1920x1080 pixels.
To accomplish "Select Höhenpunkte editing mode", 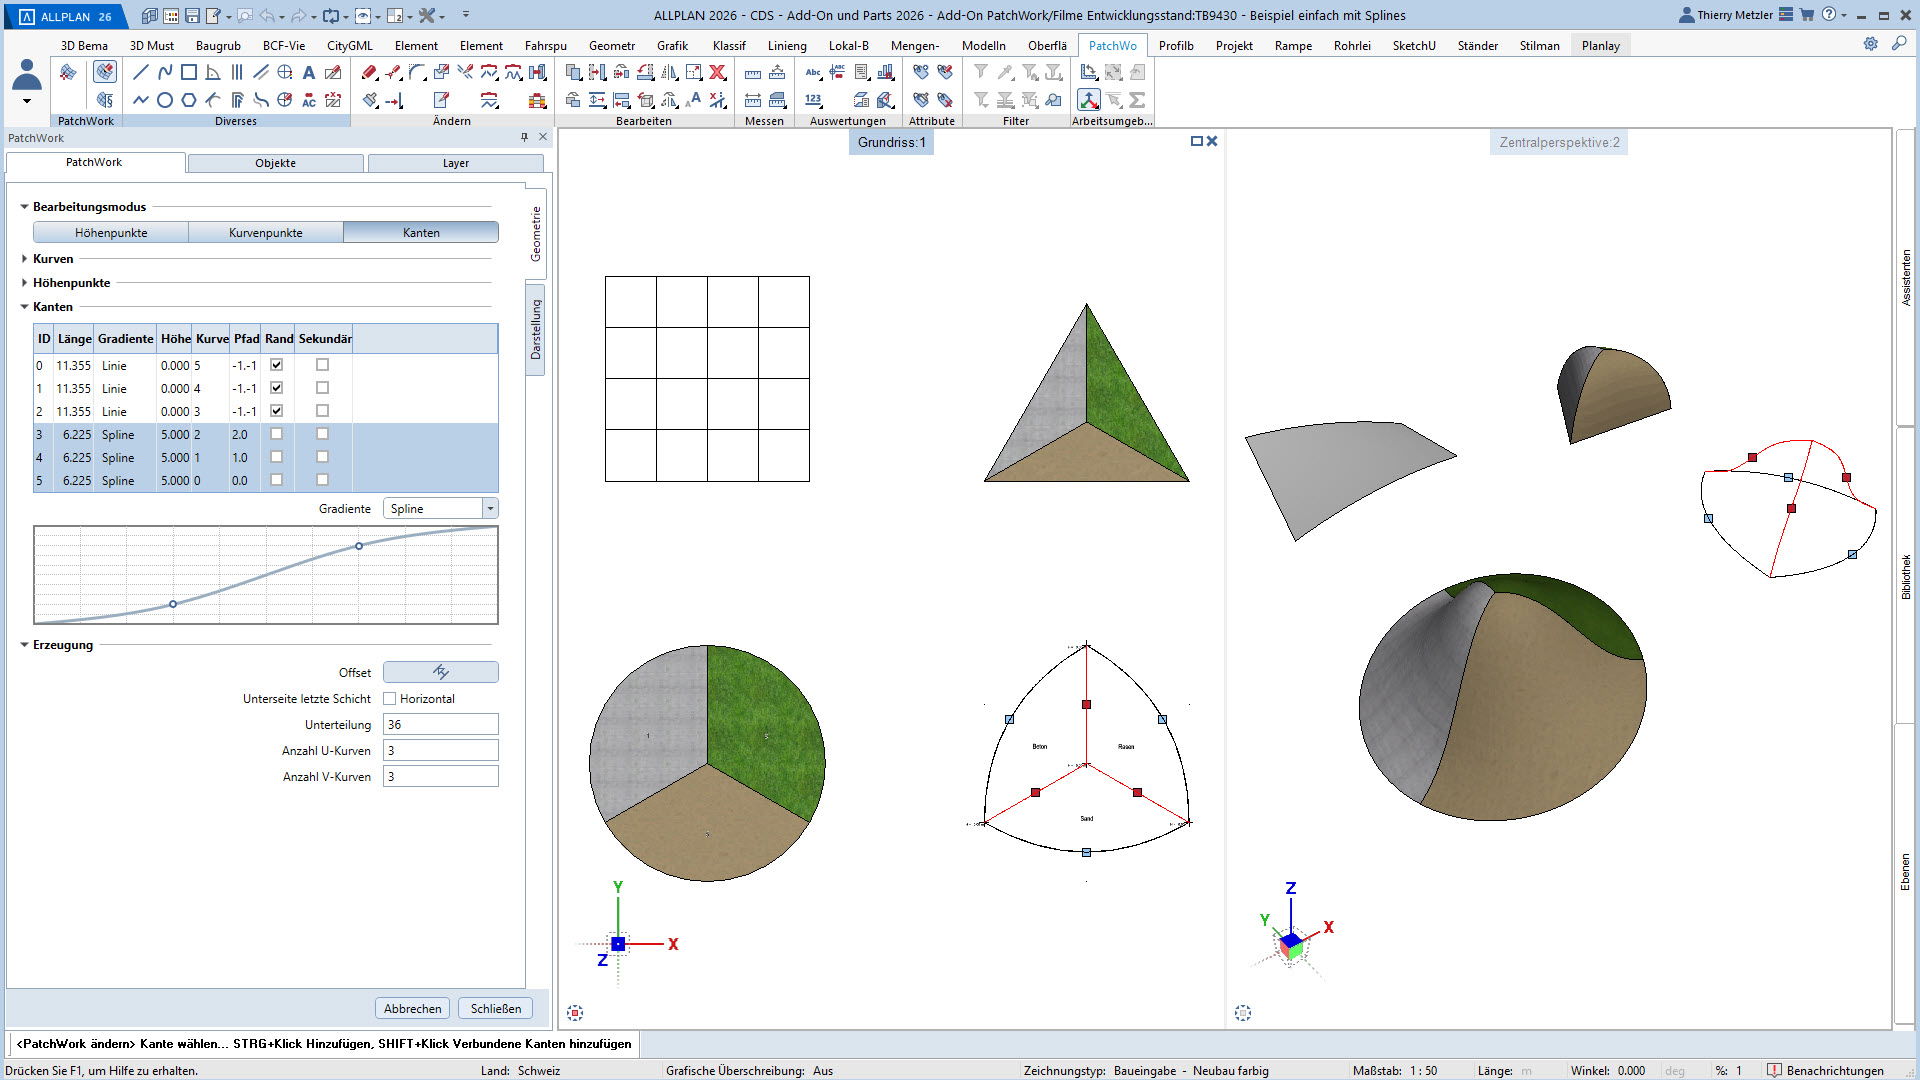I will point(111,232).
